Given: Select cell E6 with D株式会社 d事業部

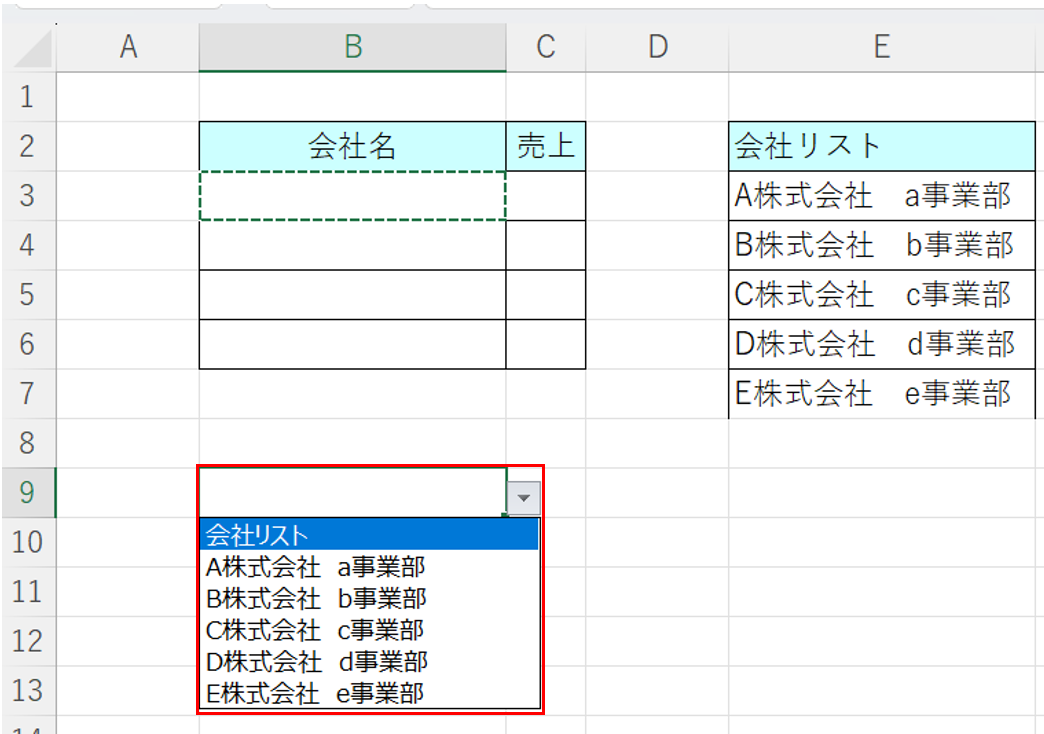Looking at the screenshot, I should (882, 344).
